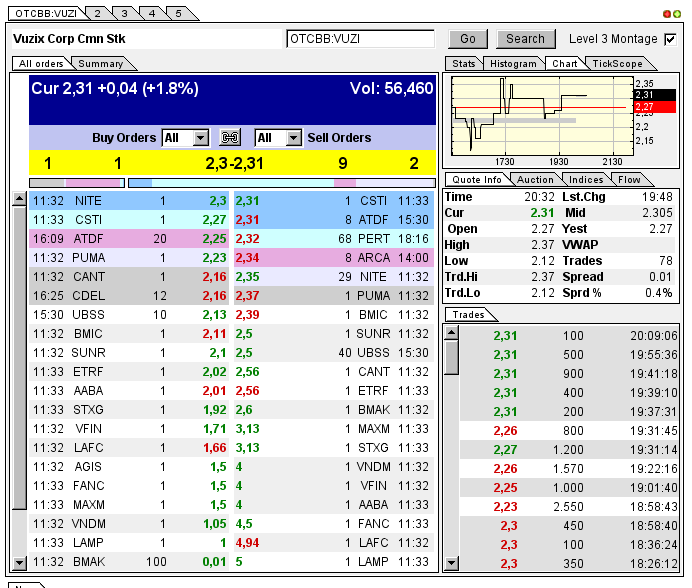Click the order book scroll down arrow
This screenshot has width=692, height=588.
[18, 563]
